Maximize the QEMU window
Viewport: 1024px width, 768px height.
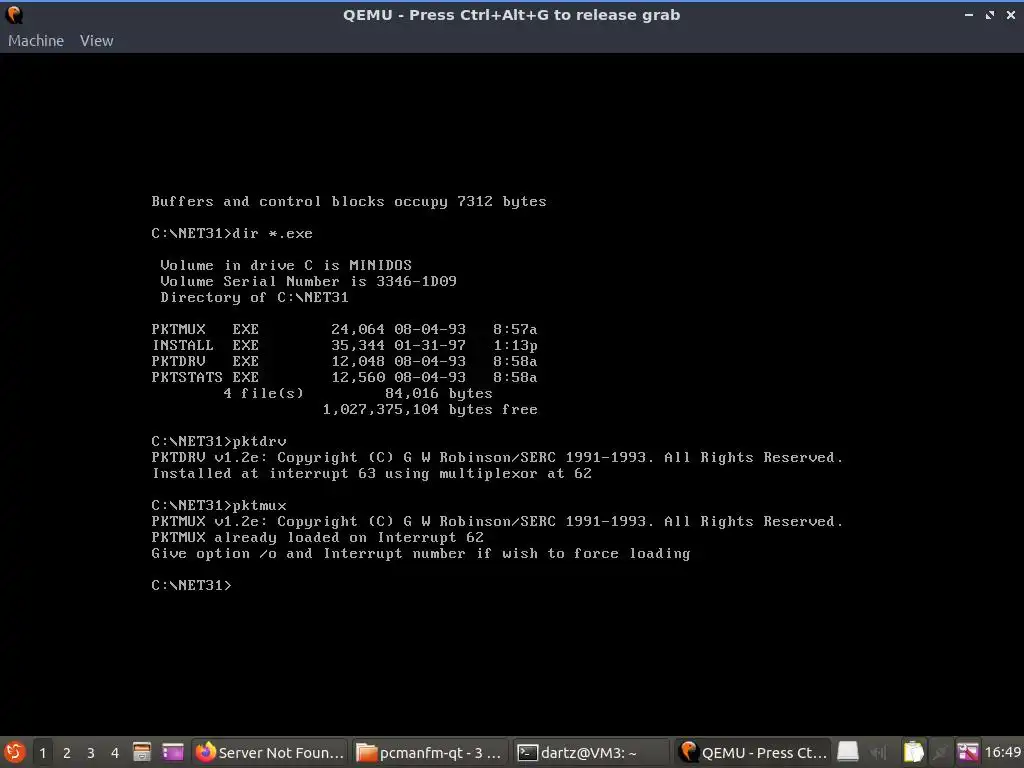pyautogui.click(x=990, y=14)
